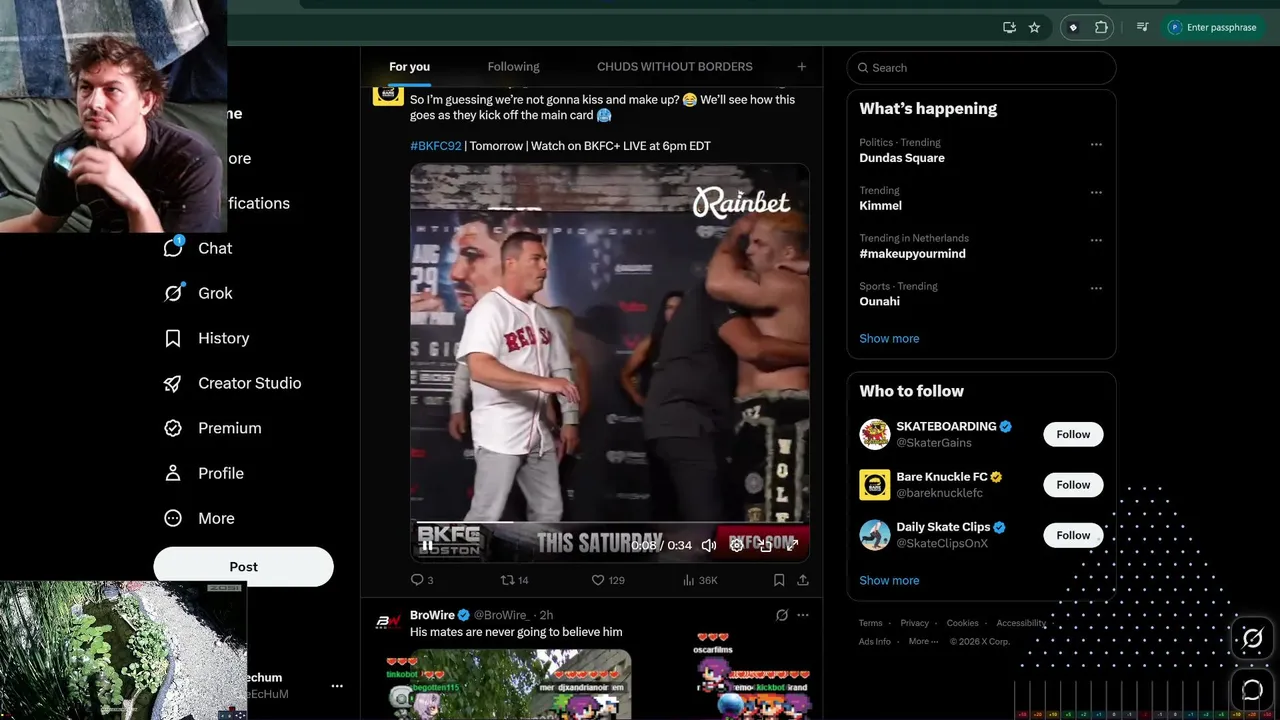Screen dimensions: 1280x720
Task: Open the Kimmel trending topic
Action: pyautogui.click(x=880, y=206)
